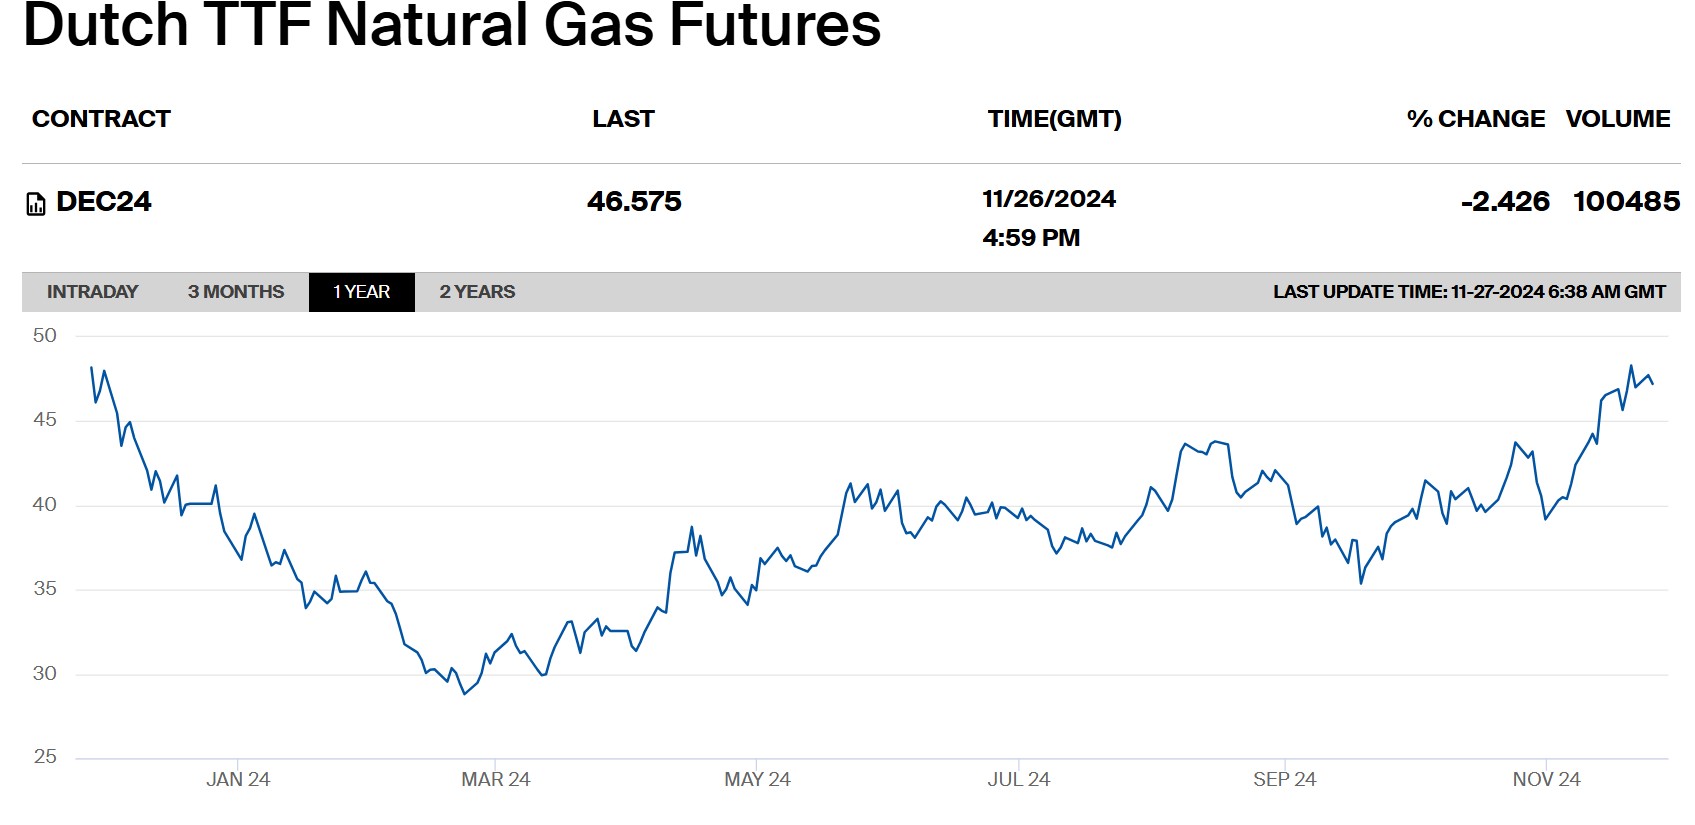
Task: Click the TIME(GMT) column header
Action: tap(1054, 119)
